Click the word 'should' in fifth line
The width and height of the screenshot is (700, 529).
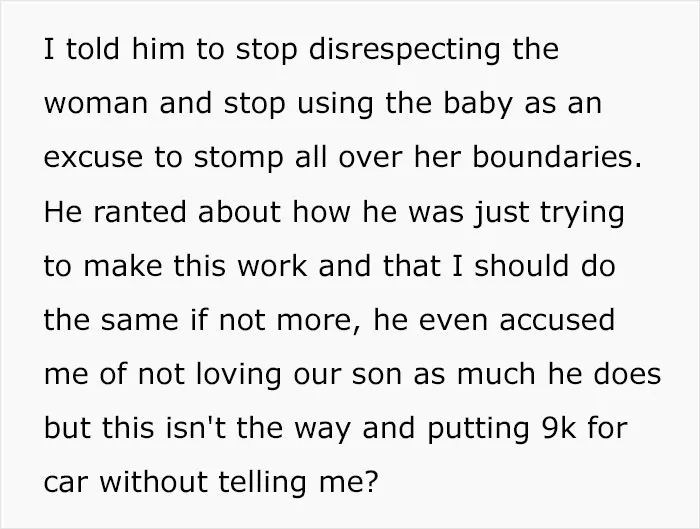521,265
